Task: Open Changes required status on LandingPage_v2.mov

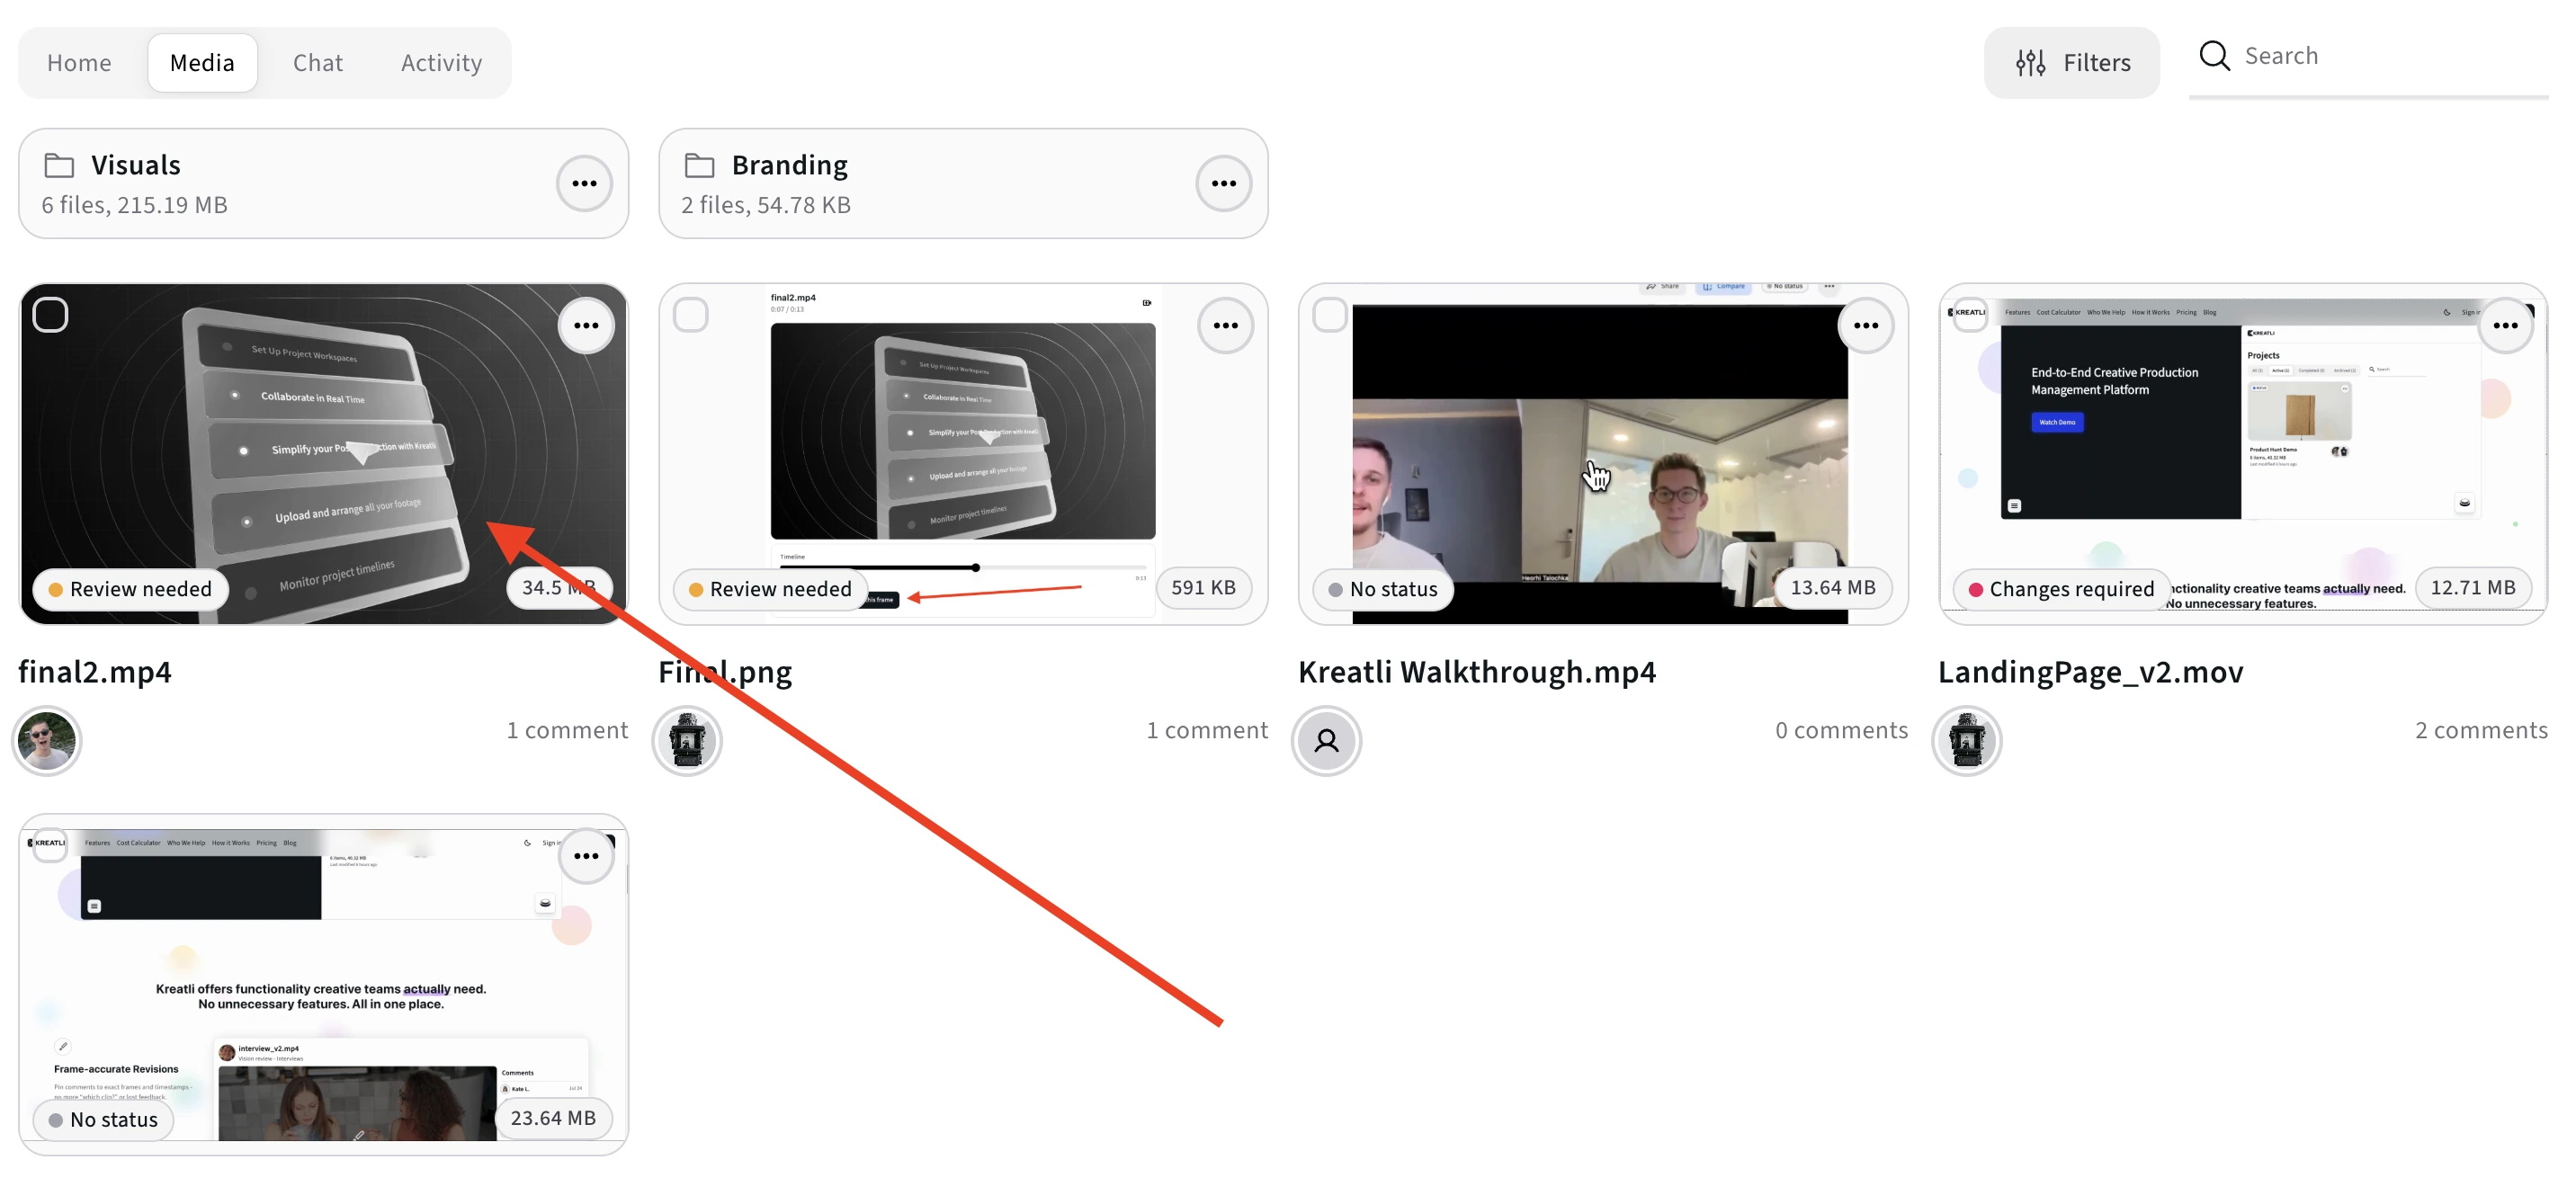Action: click(x=2061, y=589)
